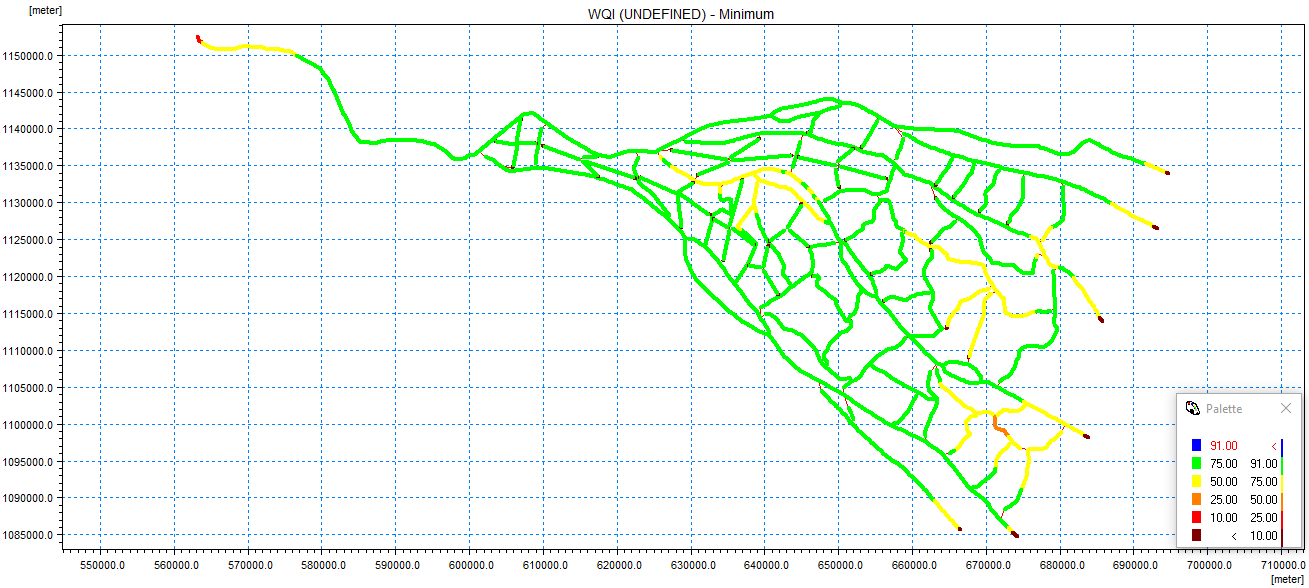Pick the yellow 50.00–75.00 swatch
The image size is (1309, 588).
1196,482
